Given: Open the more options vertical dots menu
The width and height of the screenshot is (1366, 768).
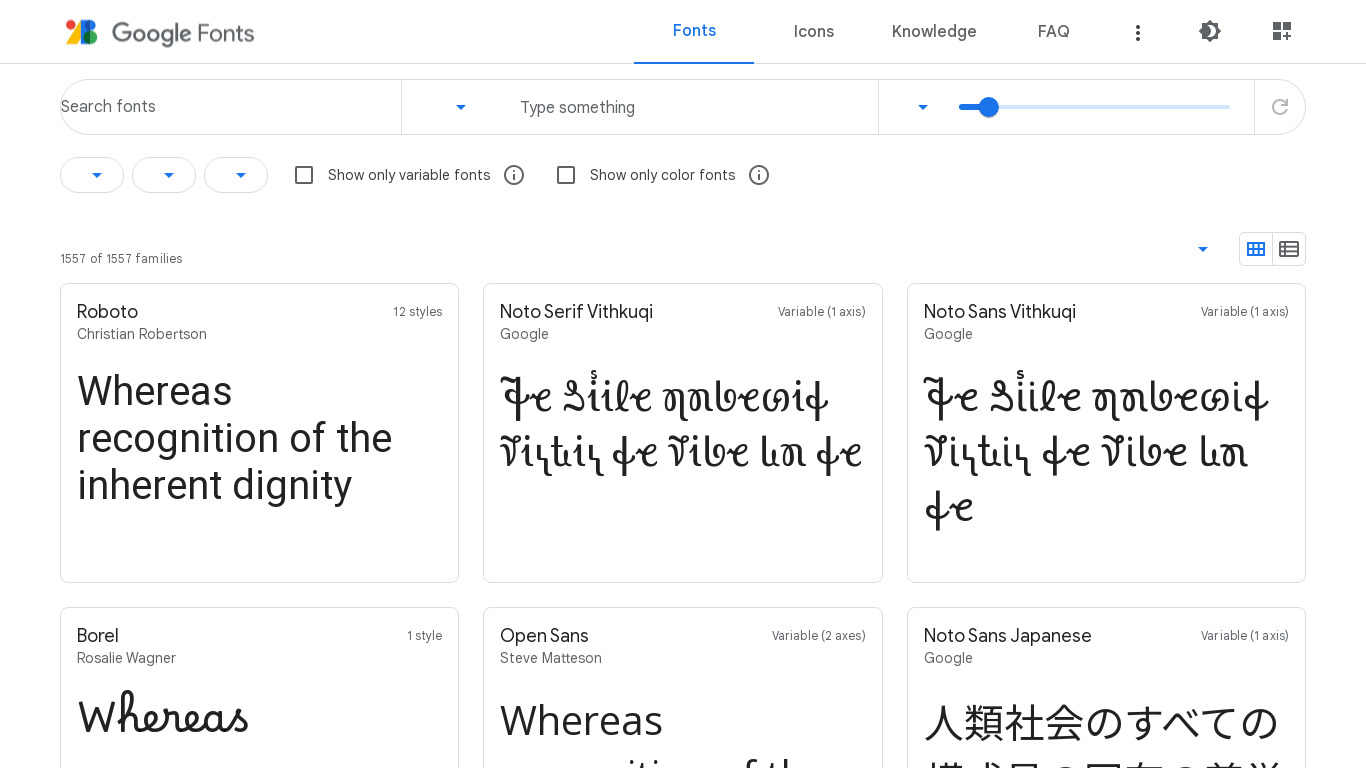Looking at the screenshot, I should pos(1137,33).
